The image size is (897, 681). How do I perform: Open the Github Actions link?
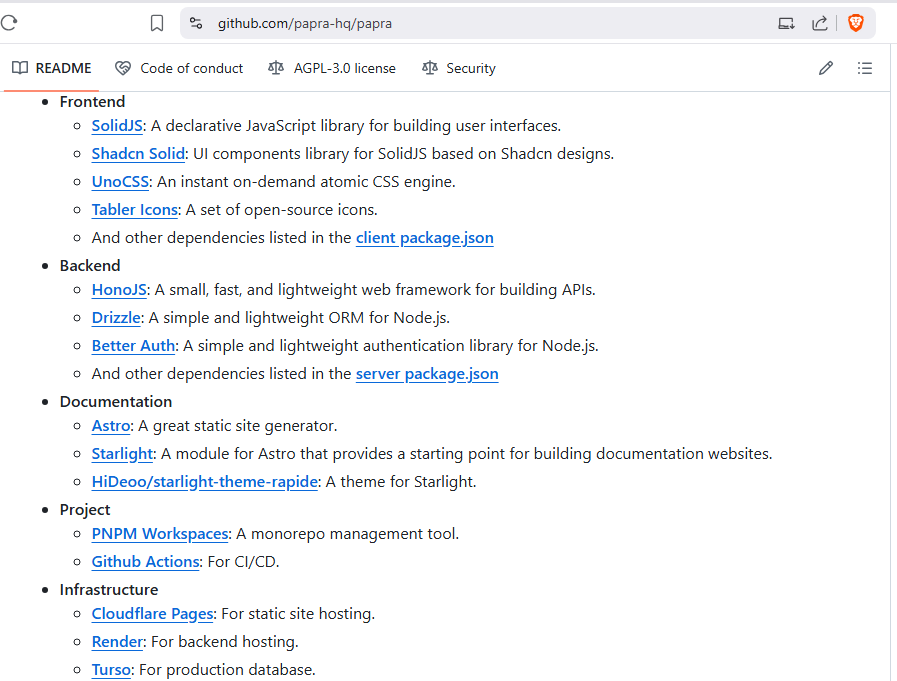pyautogui.click(x=145, y=563)
